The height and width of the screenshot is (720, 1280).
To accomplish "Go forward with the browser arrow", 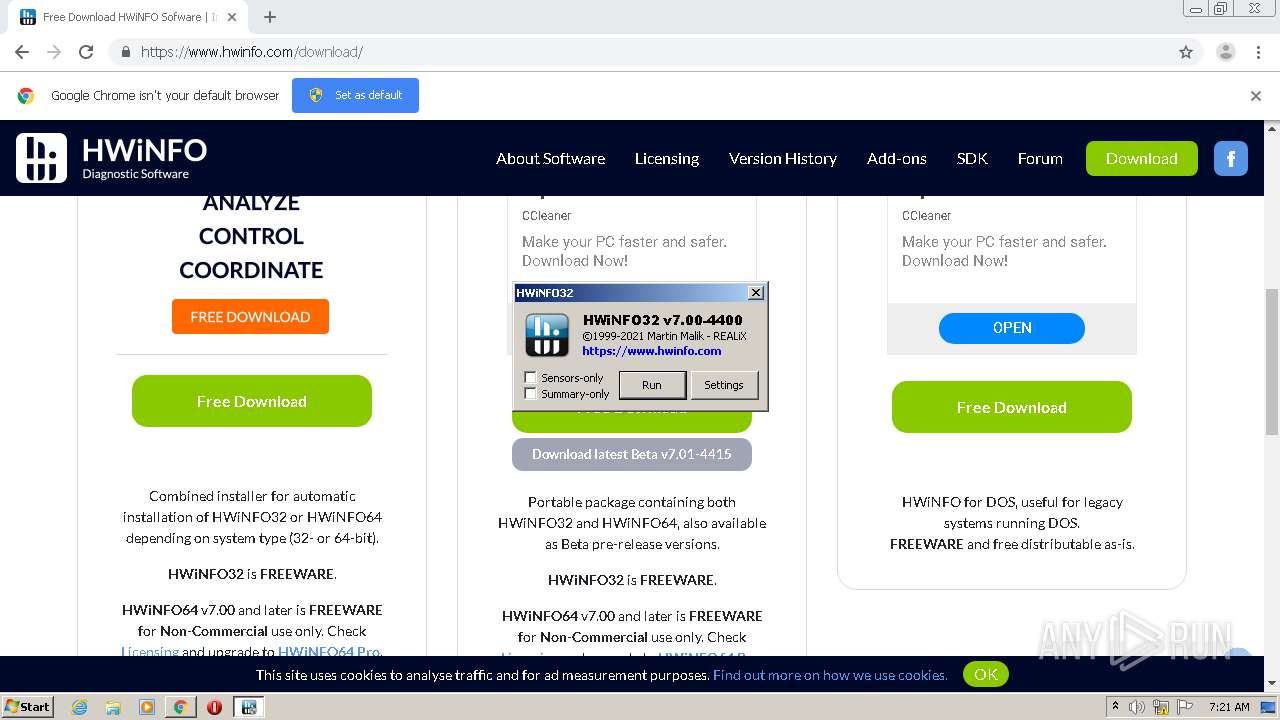I will pyautogui.click(x=54, y=52).
